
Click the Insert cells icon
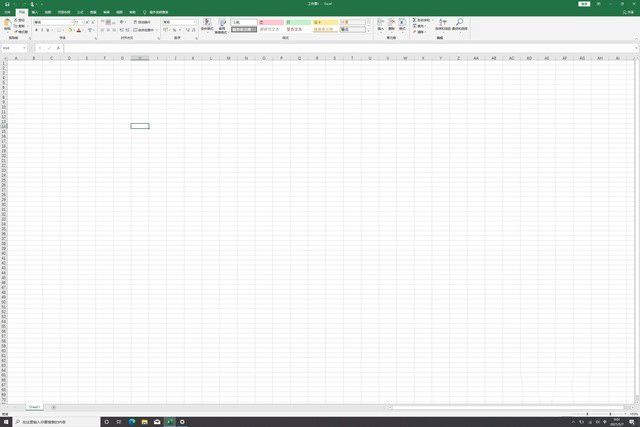point(380,24)
